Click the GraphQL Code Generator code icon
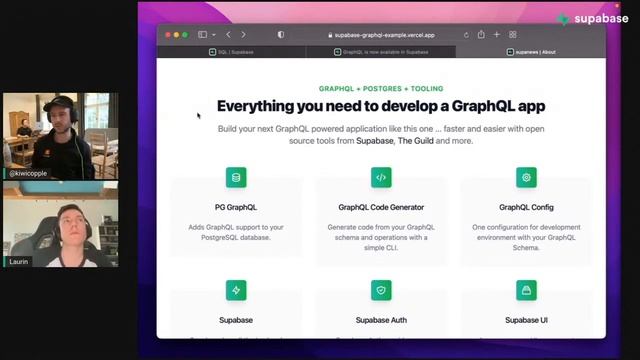Image resolution: width=640 pixels, height=360 pixels. pyautogui.click(x=381, y=178)
